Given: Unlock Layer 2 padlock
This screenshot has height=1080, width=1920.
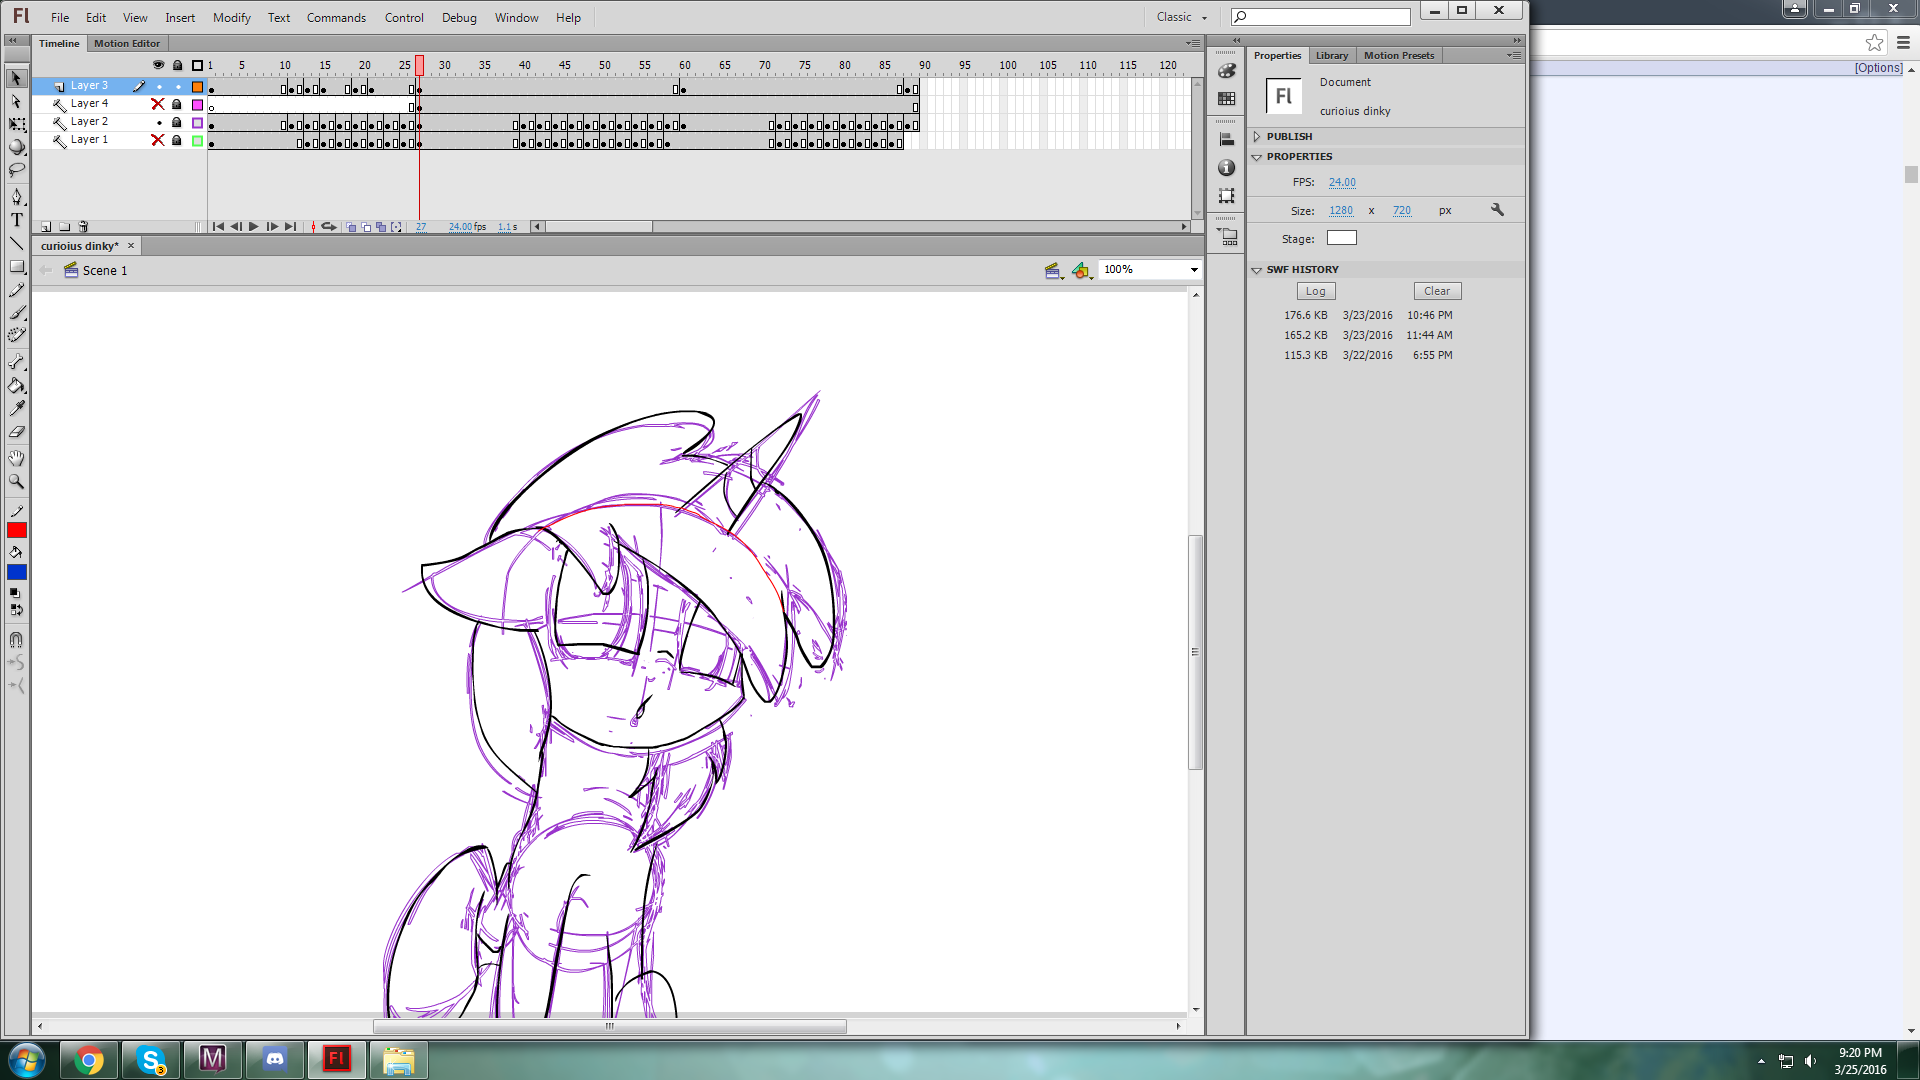Looking at the screenshot, I should (177, 122).
